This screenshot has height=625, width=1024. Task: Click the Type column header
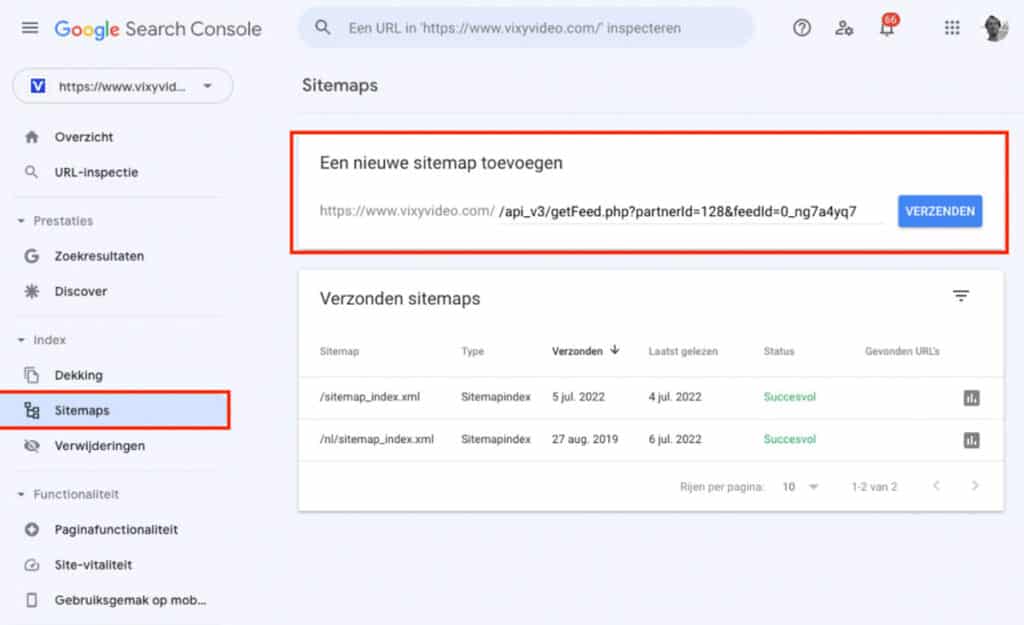(472, 351)
